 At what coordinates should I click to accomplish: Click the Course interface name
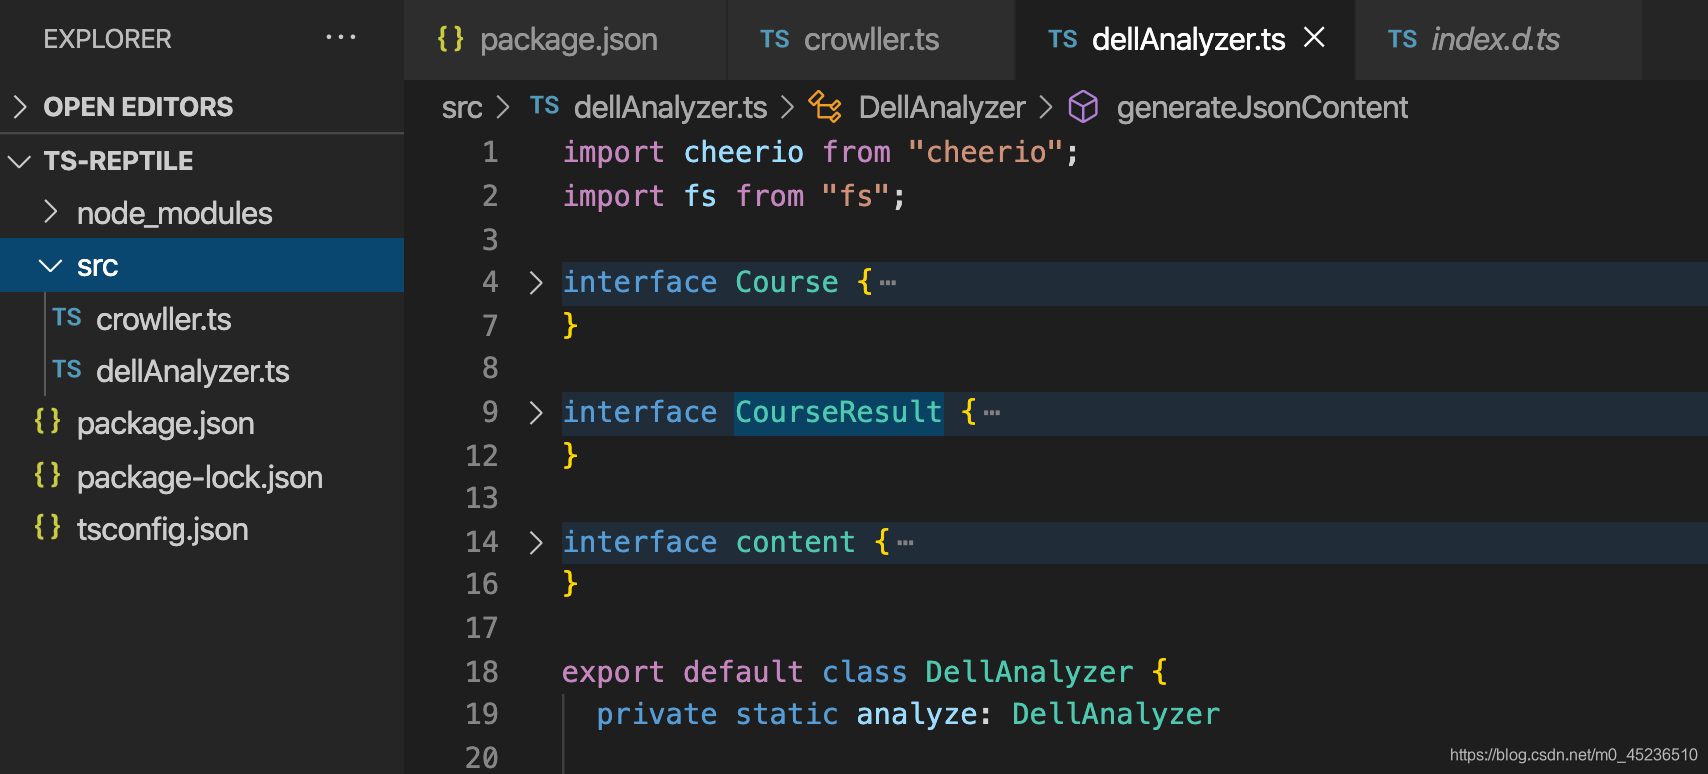coord(786,282)
